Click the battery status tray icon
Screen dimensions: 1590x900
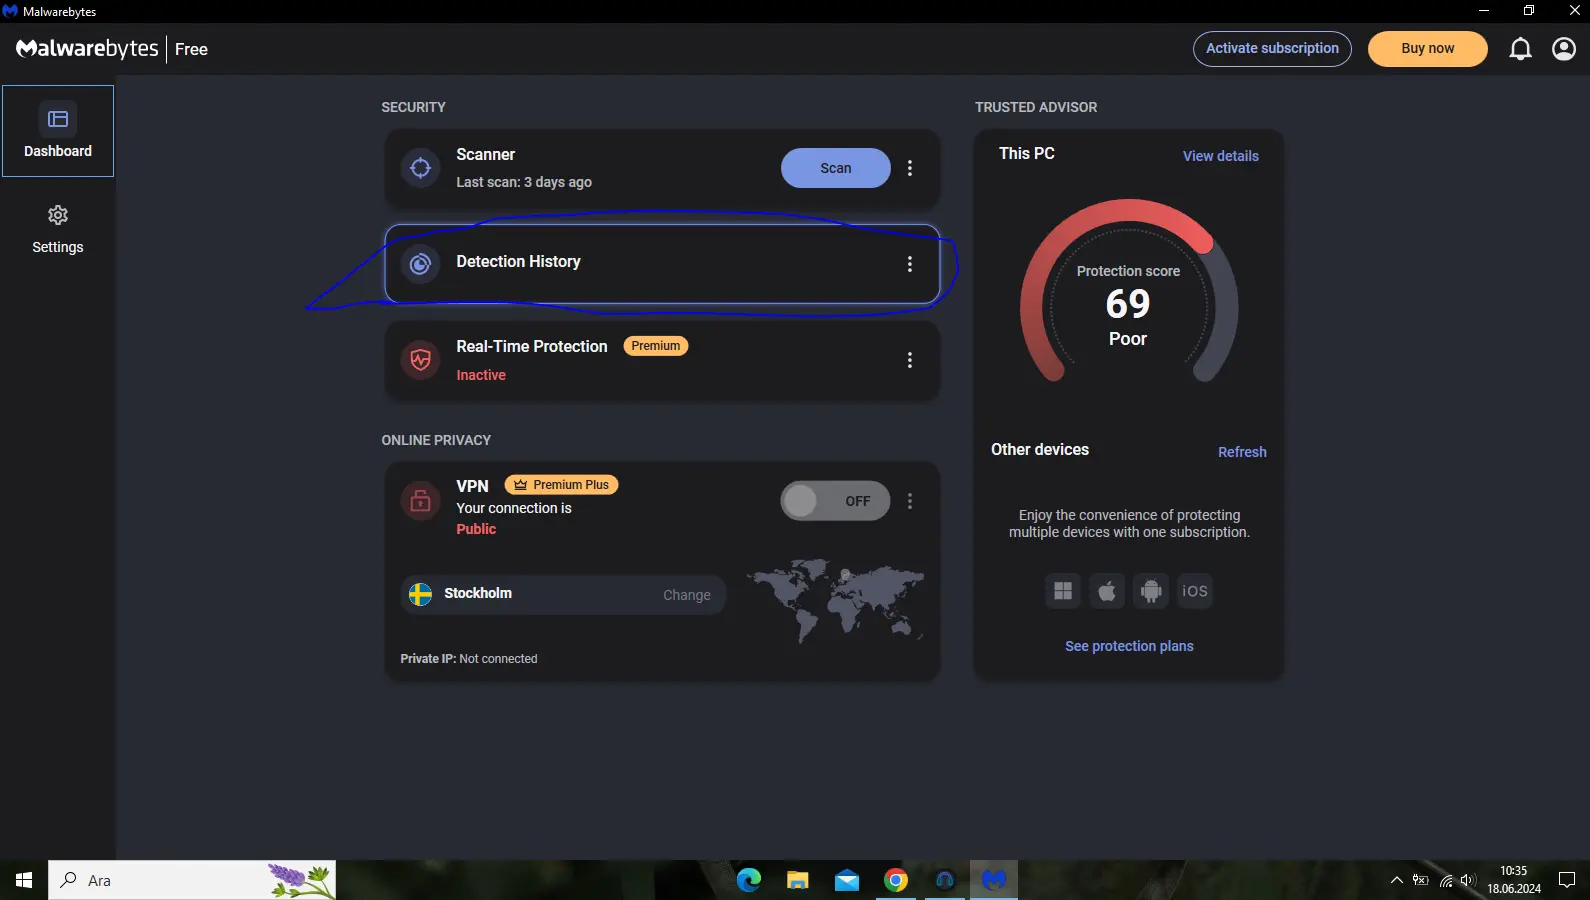coord(1421,880)
